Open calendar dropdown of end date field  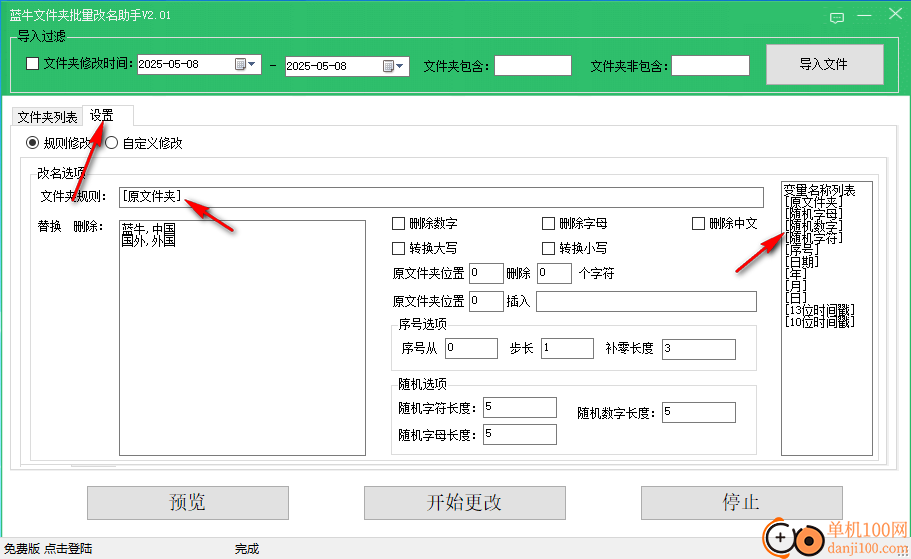(x=393, y=66)
